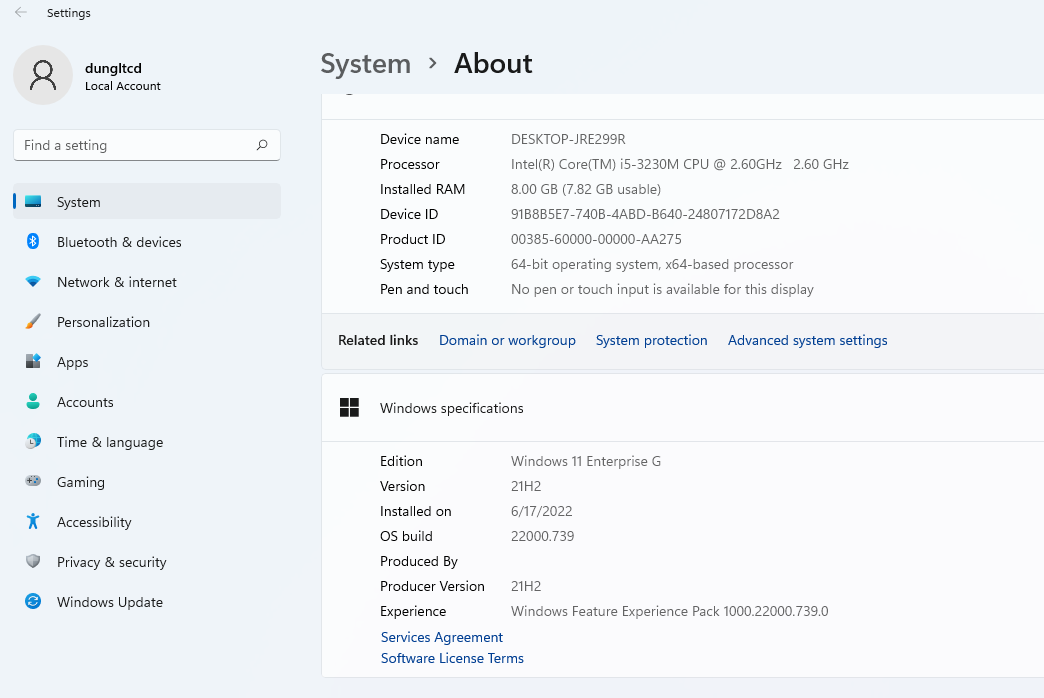
Task: Open System settings category
Action: coord(147,202)
